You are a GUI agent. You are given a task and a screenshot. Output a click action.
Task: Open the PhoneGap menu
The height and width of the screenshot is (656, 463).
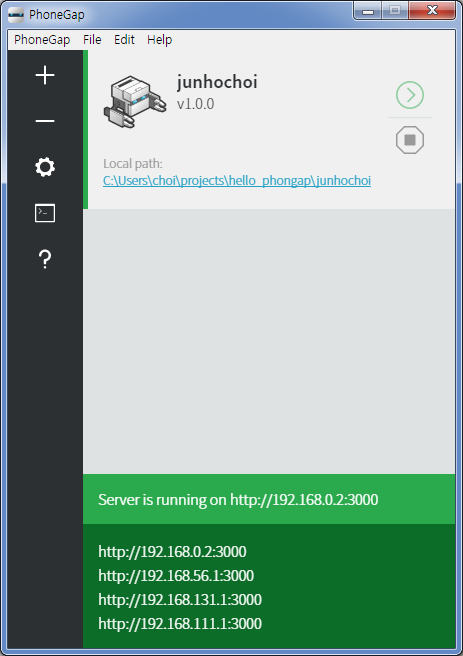pyautogui.click(x=42, y=40)
